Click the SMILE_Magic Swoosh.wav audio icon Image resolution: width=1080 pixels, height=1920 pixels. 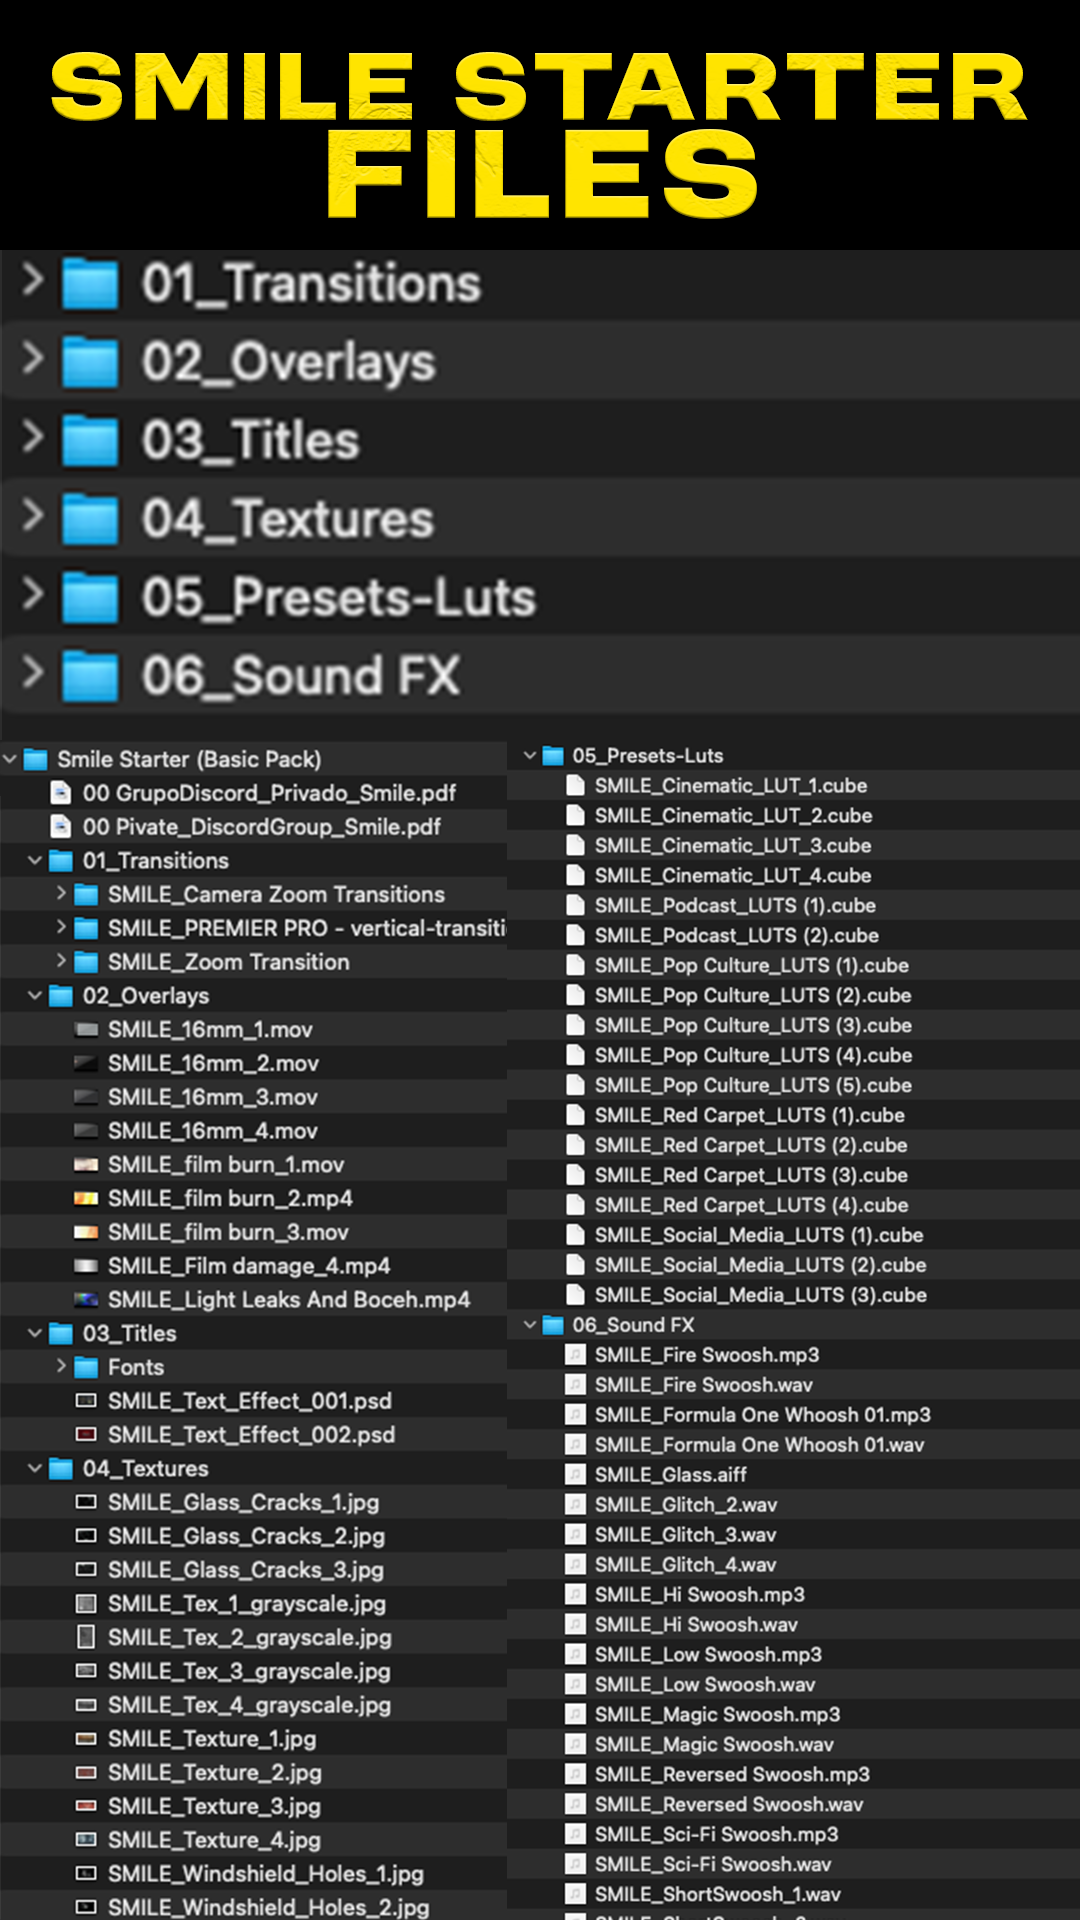click(x=575, y=1745)
